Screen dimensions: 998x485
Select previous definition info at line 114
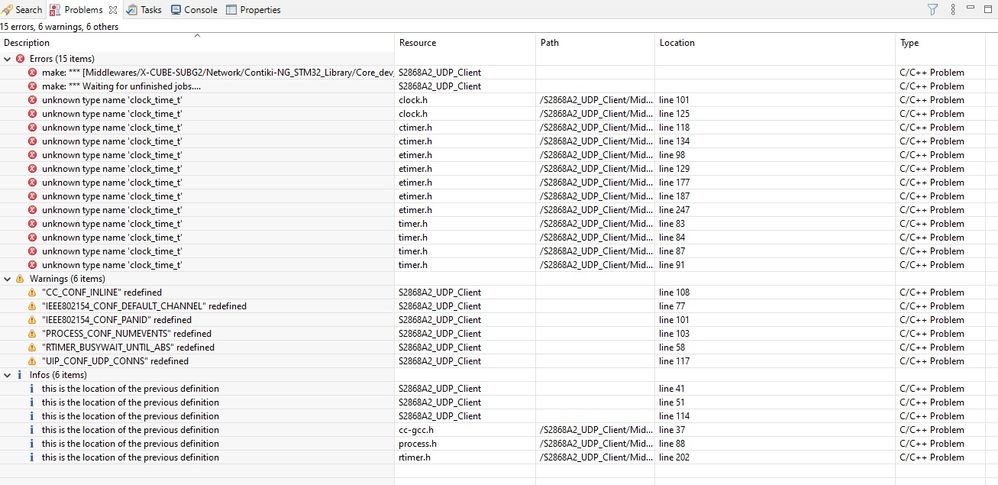pyautogui.click(x=130, y=416)
